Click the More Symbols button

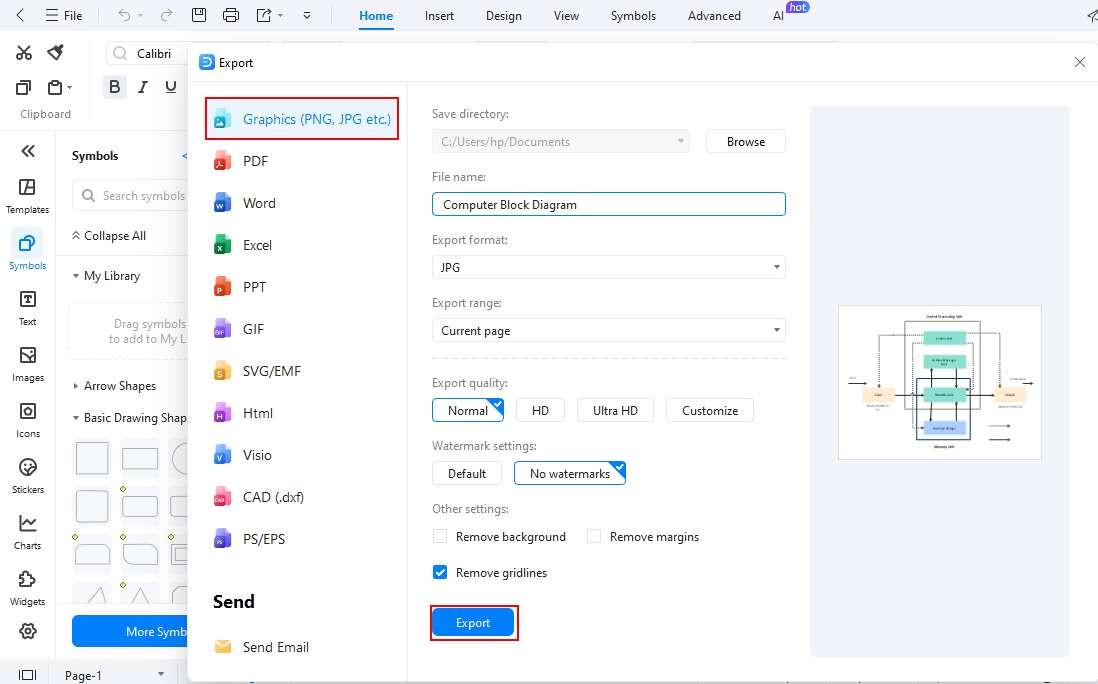(x=130, y=631)
